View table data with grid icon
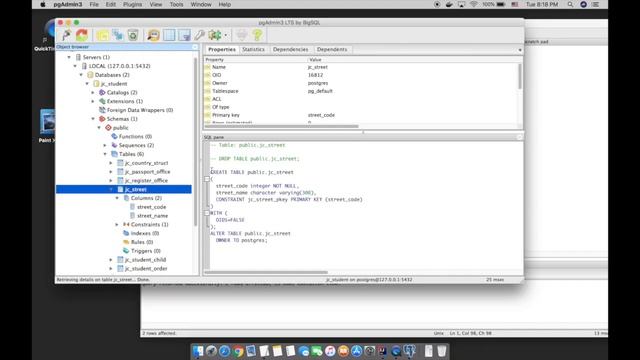Image resolution: width=640 pixels, height=360 pixels. (x=169, y=36)
